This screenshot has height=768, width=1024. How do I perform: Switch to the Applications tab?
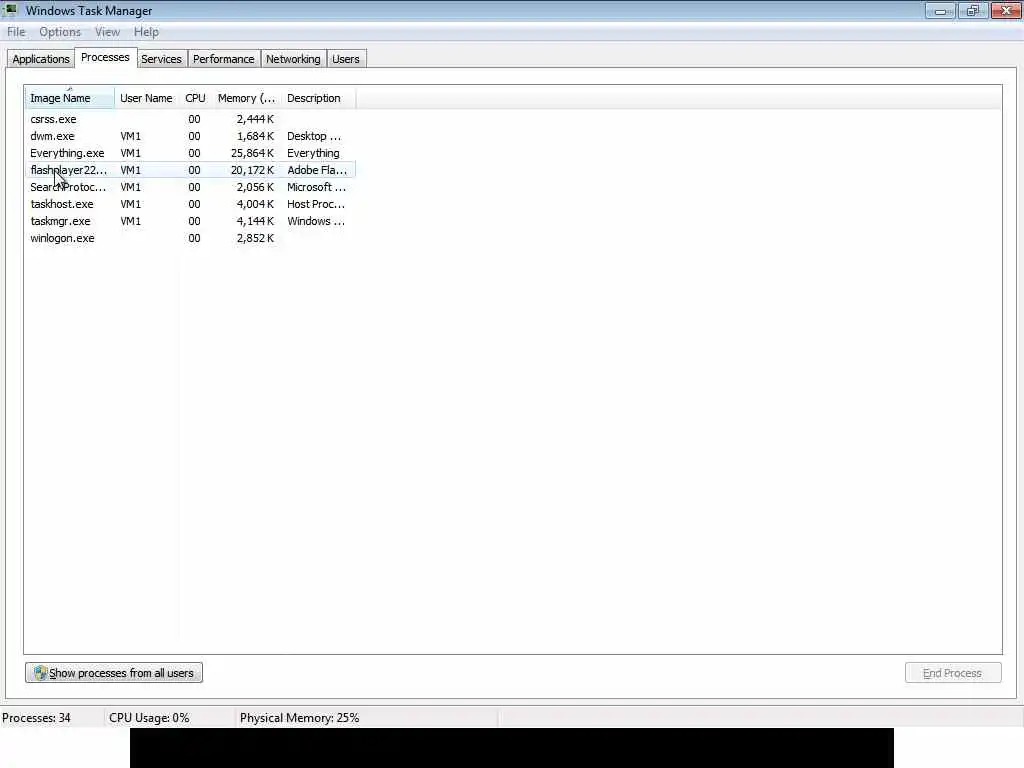(x=40, y=59)
